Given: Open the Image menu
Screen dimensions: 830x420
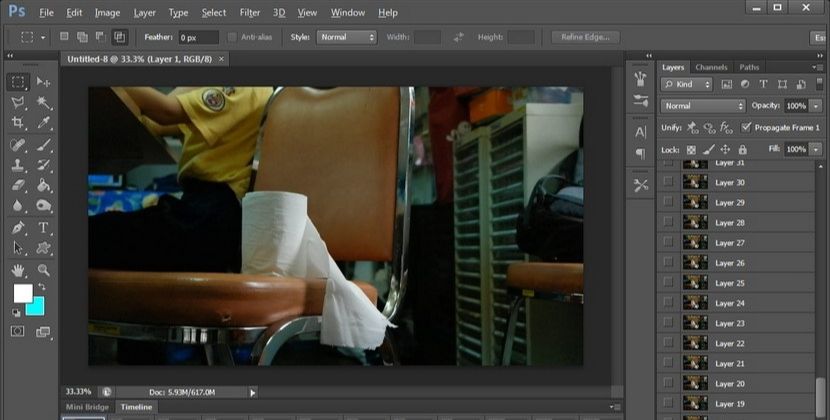Looking at the screenshot, I should 107,13.
